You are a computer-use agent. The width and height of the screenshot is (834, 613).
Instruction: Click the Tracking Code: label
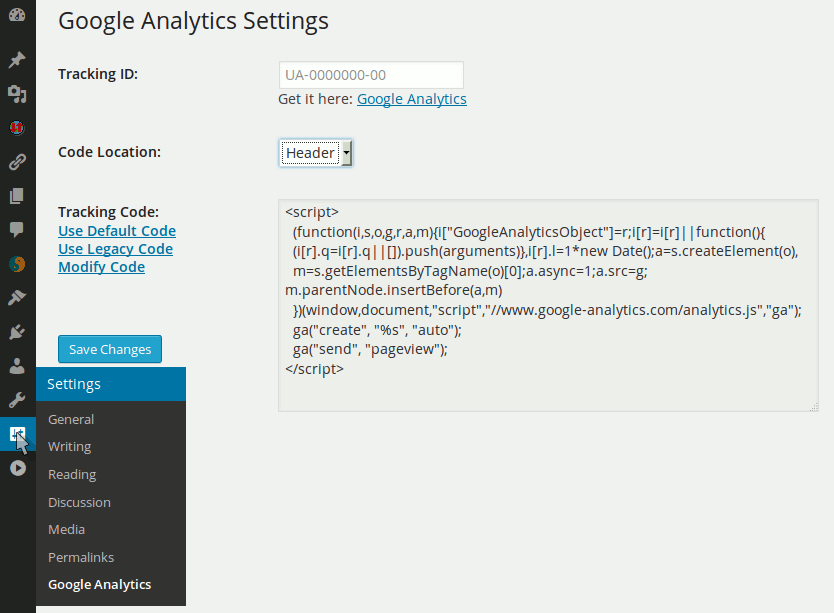[x=109, y=212]
